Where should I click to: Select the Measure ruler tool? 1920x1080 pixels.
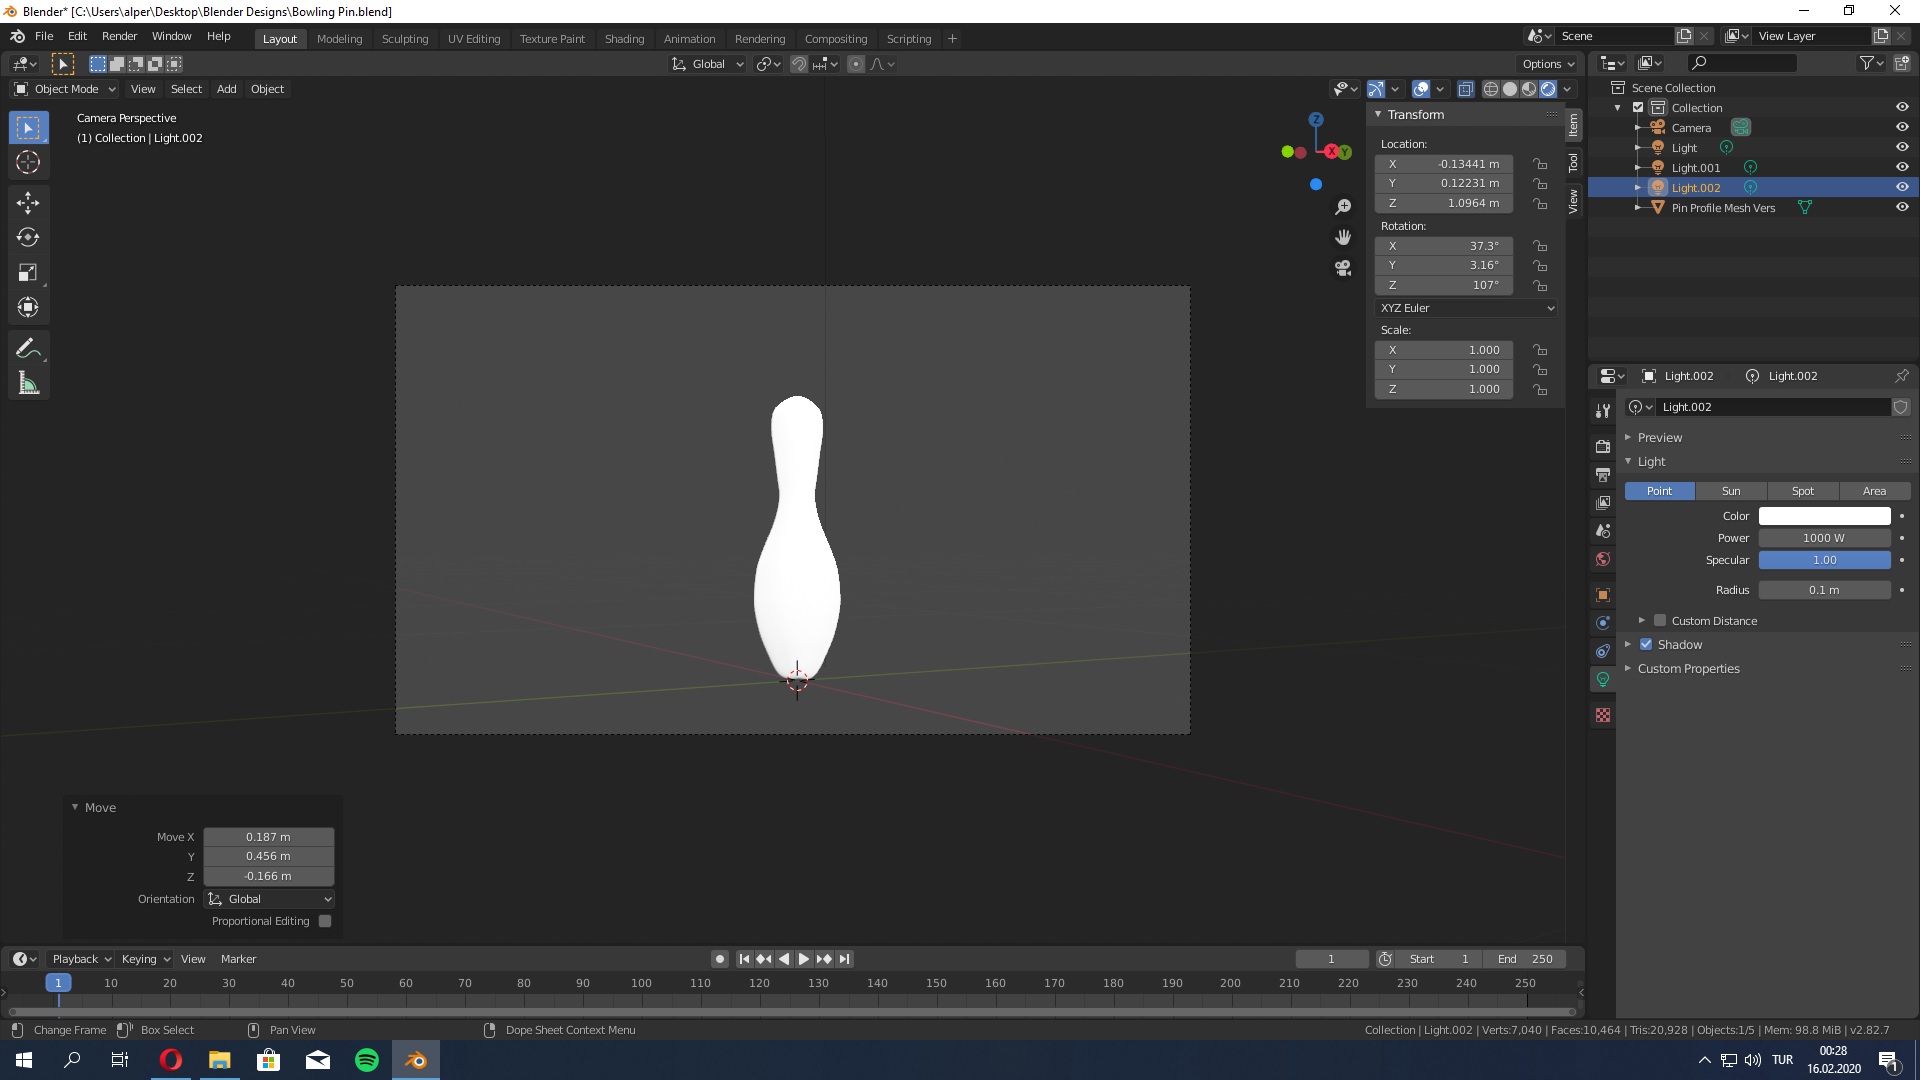(28, 384)
